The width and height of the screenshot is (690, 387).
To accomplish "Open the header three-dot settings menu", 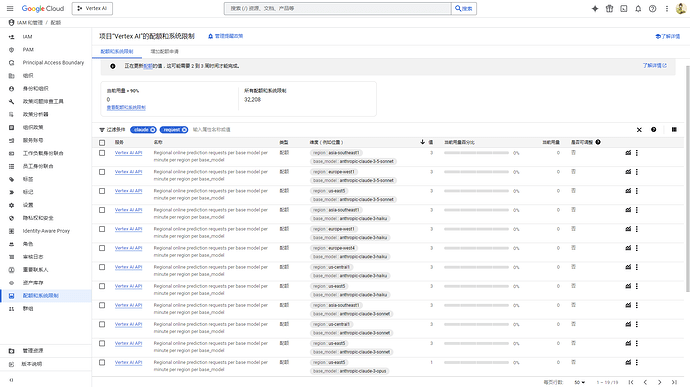I will 667,8.
